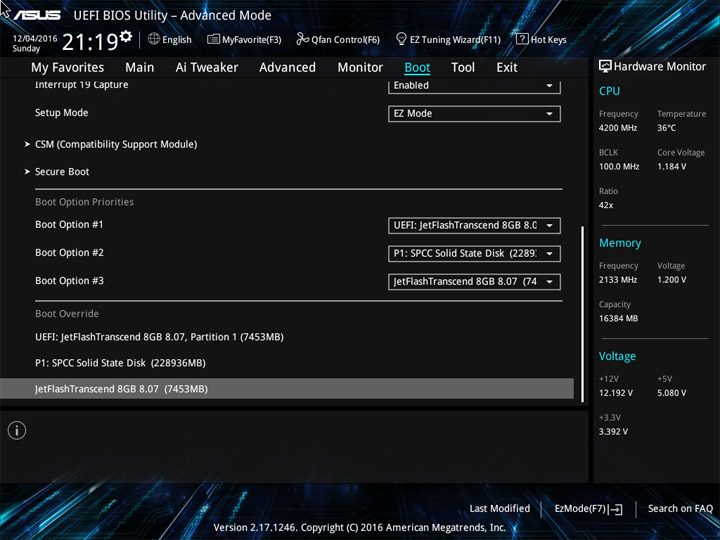Expand the Secure Boot submenu
The height and width of the screenshot is (540, 720).
[62, 172]
